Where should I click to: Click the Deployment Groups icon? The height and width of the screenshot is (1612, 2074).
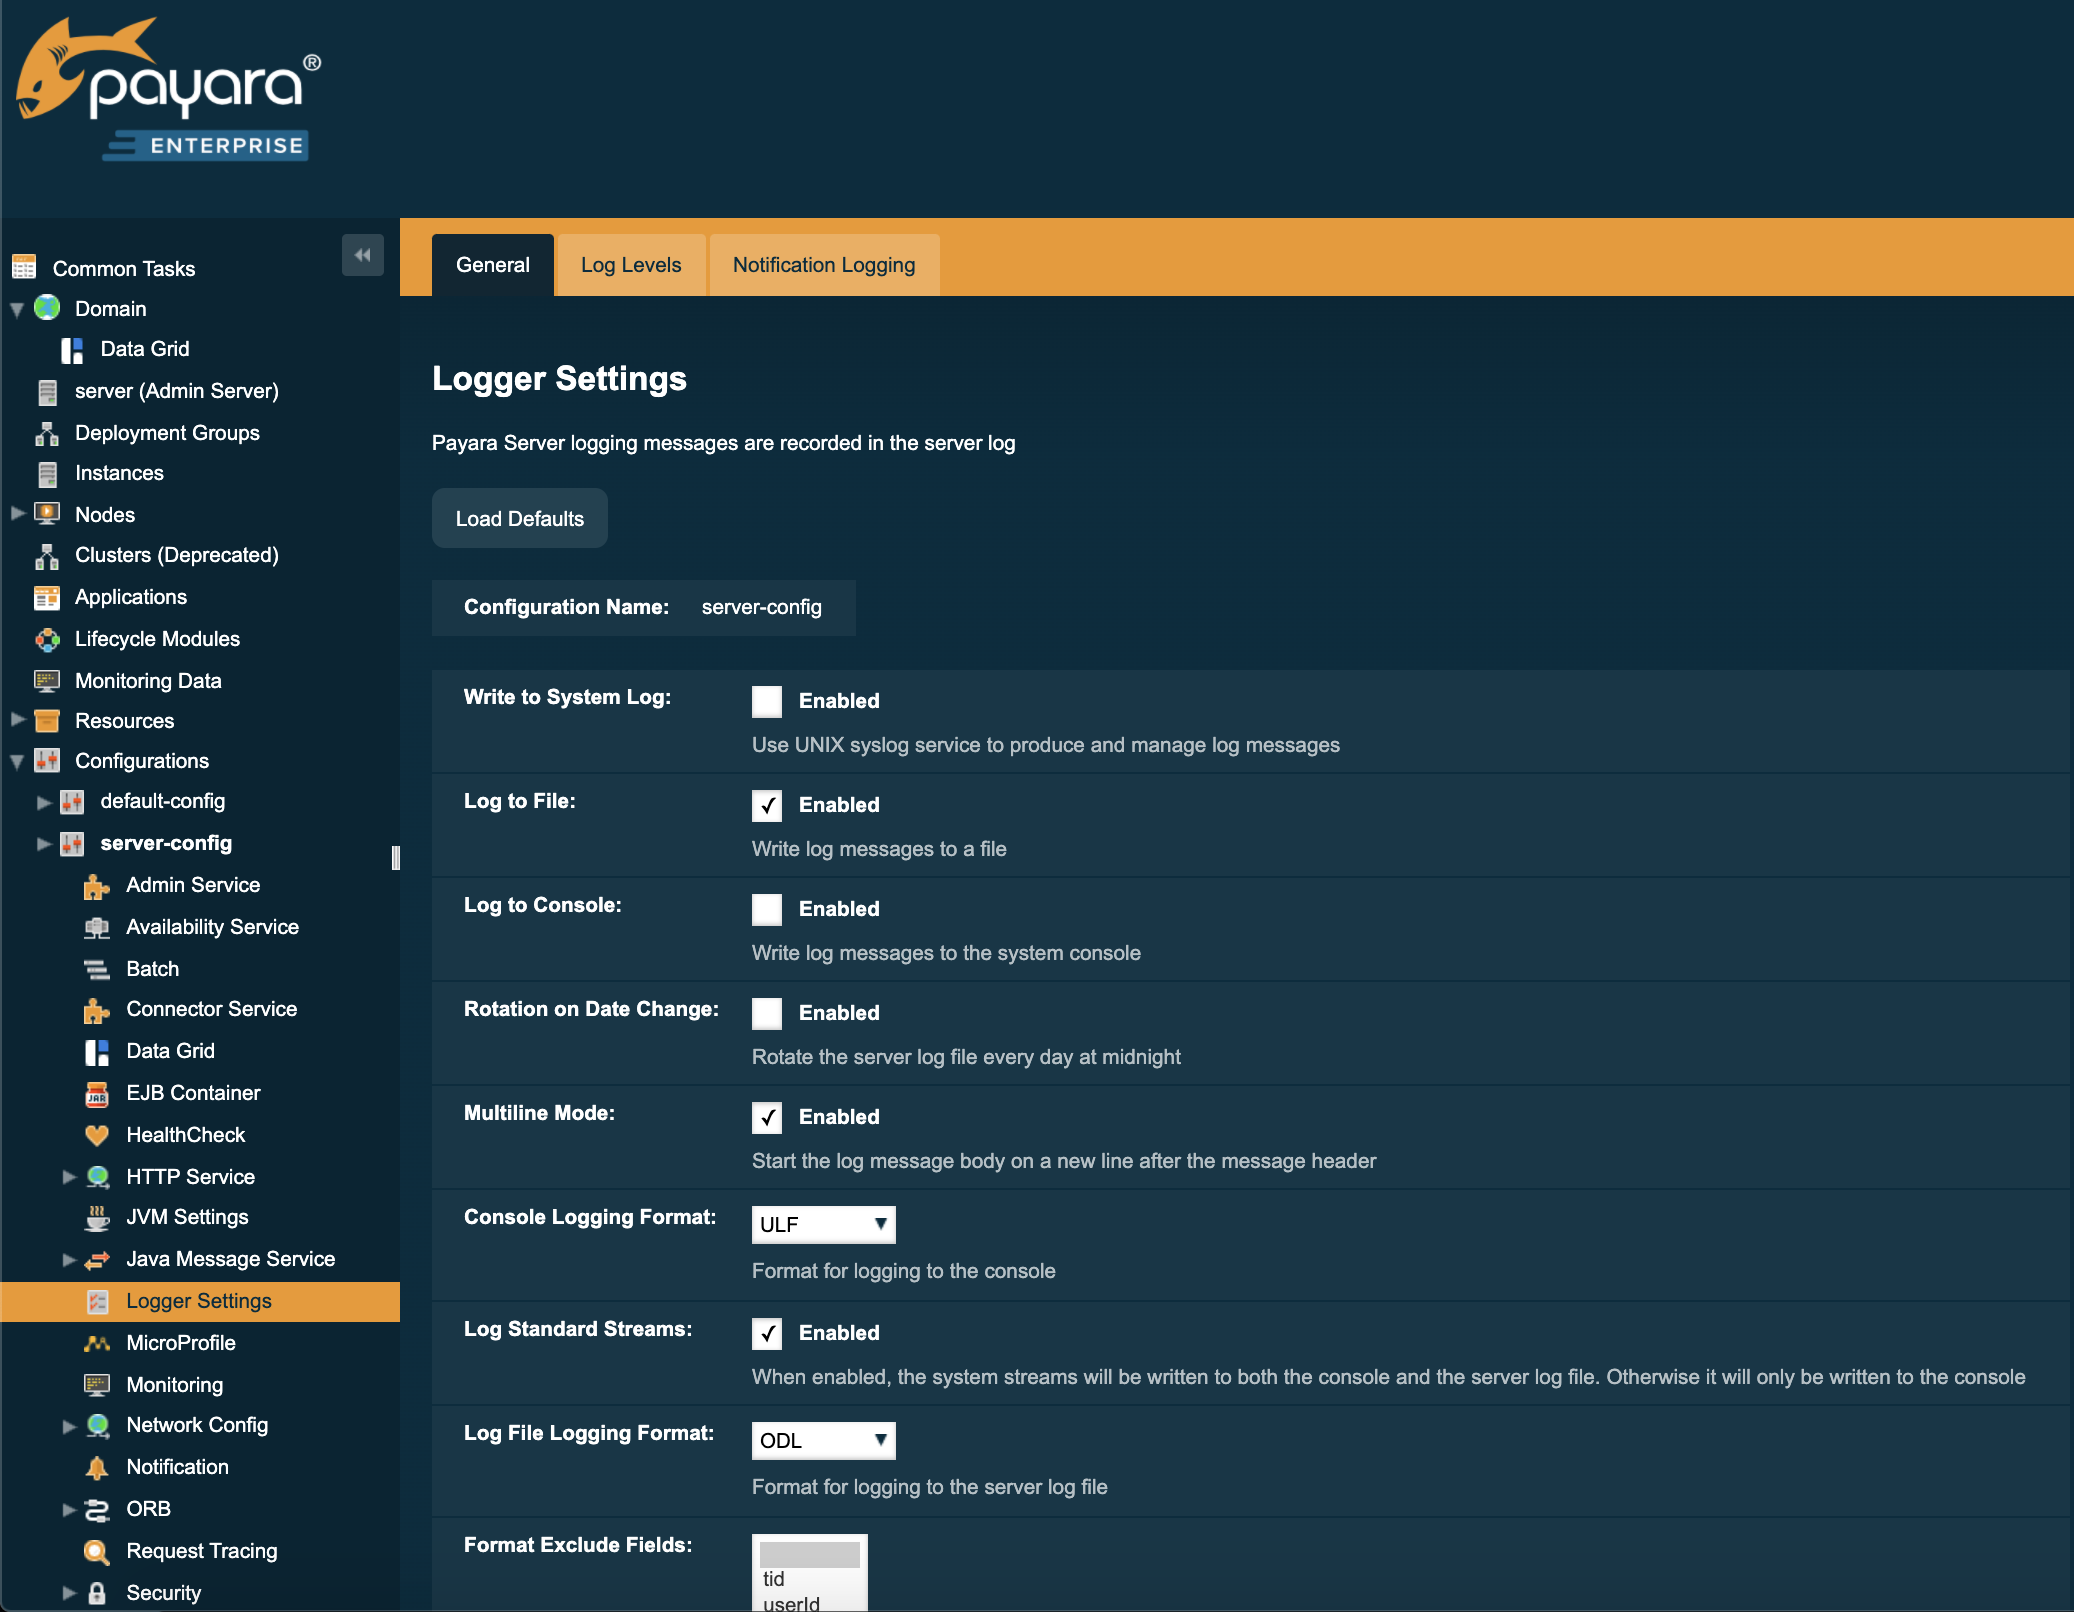[47, 433]
